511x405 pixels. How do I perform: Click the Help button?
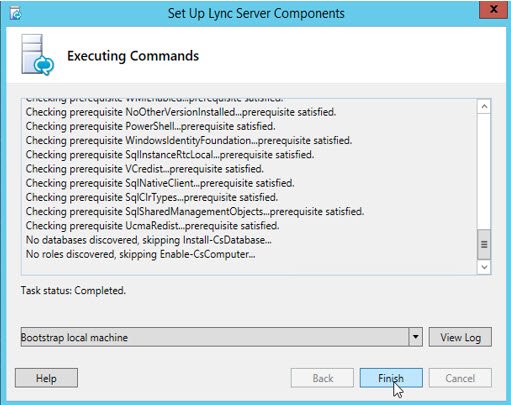coord(46,378)
